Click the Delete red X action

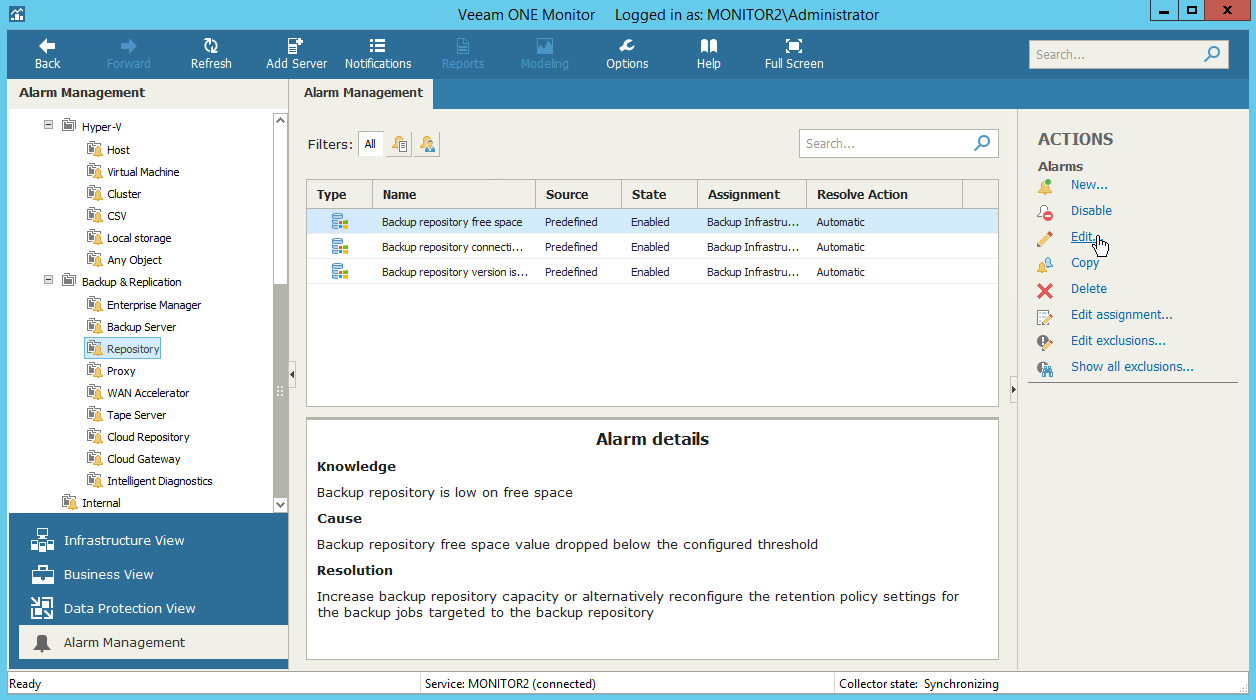[x=1088, y=289]
